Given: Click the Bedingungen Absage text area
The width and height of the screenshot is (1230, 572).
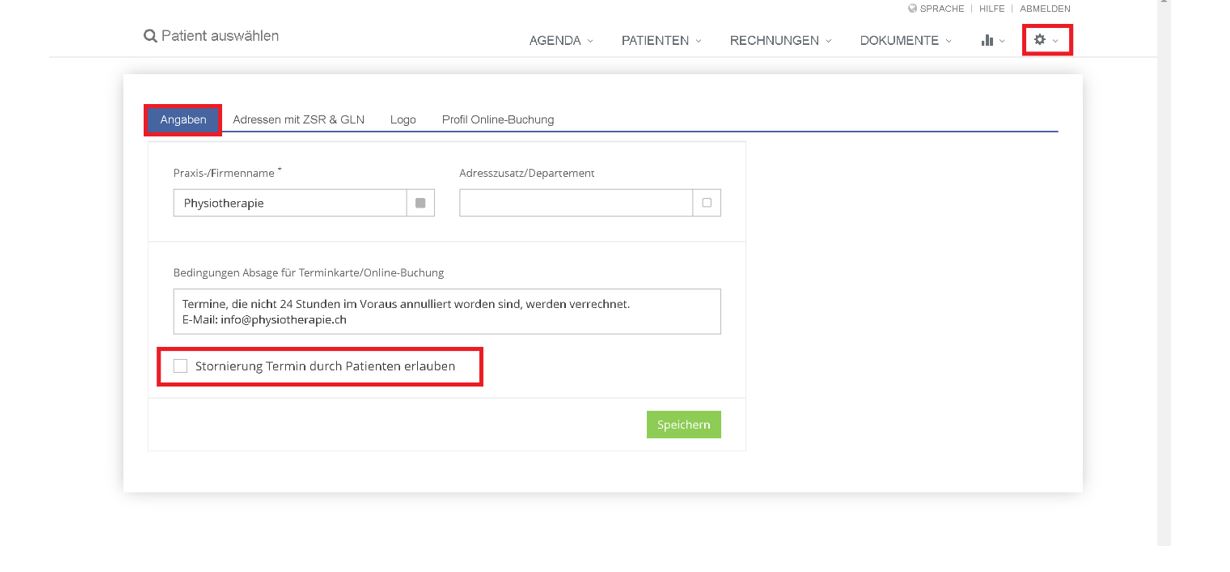Looking at the screenshot, I should (447, 311).
